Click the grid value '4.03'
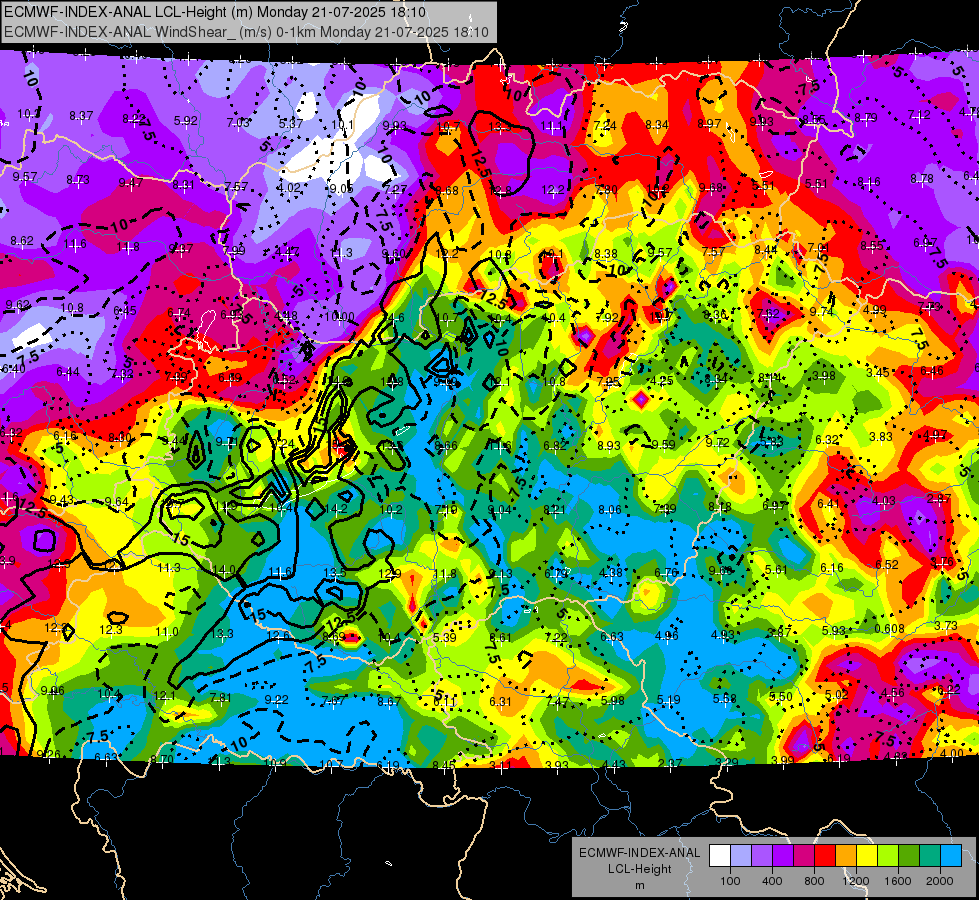979x900 pixels. (x=883, y=500)
